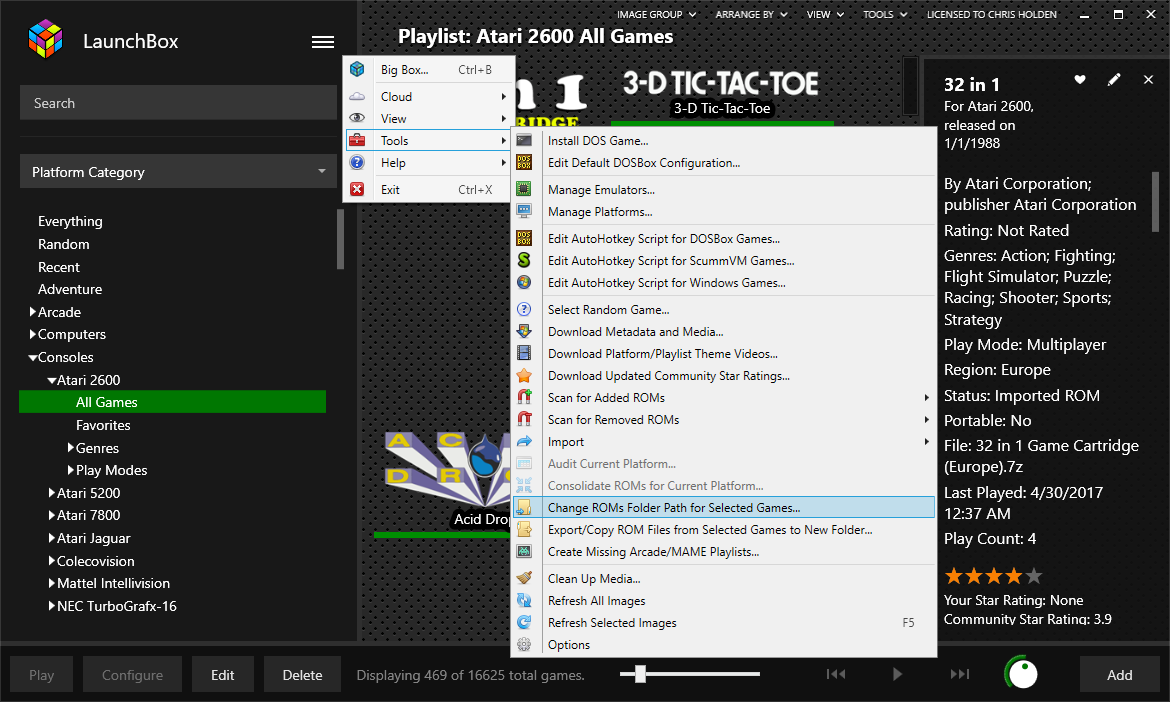Click the music play control
Screen dimensions: 1170x702
click(x=897, y=674)
